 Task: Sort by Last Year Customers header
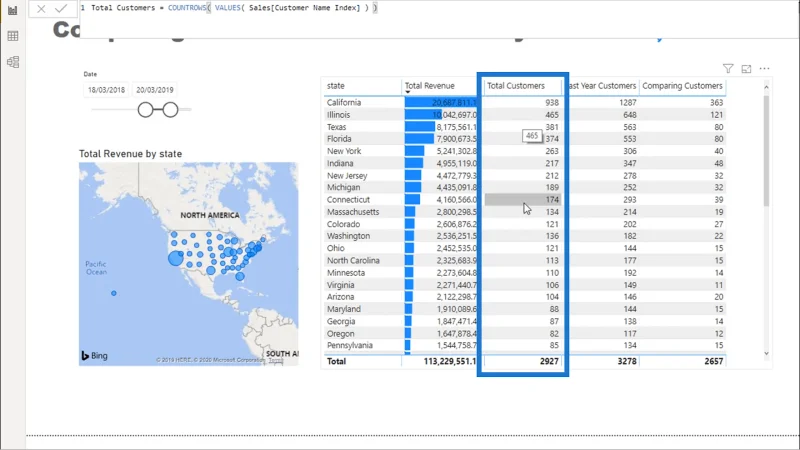click(602, 86)
